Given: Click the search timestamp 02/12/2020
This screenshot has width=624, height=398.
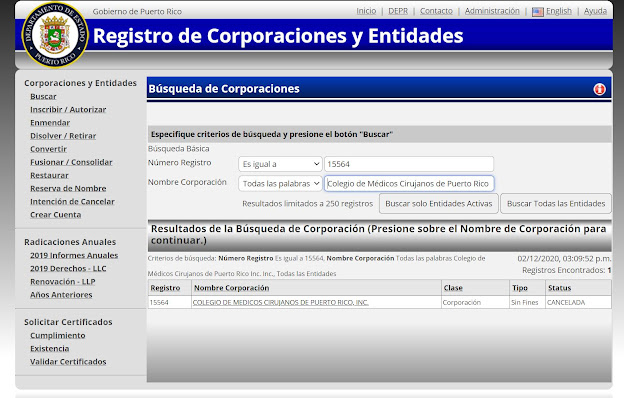Looking at the screenshot, I should coord(564,258).
